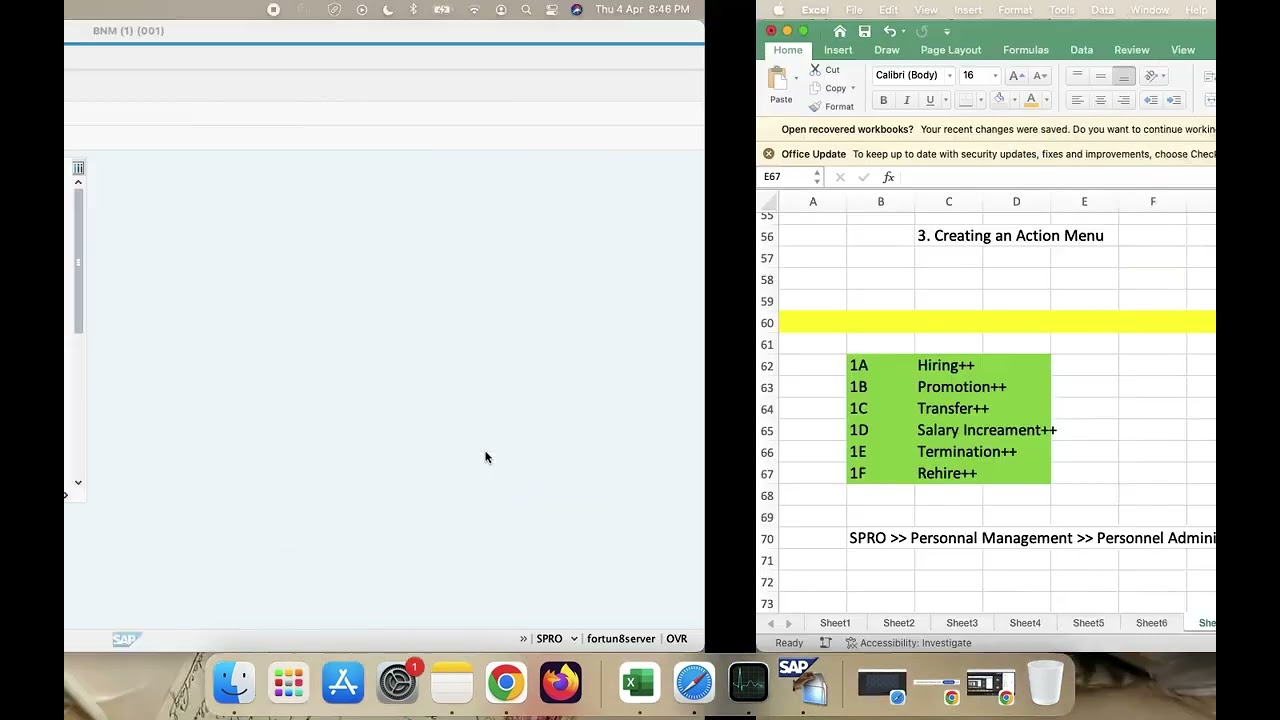1280x720 pixels.
Task: Toggle Bold formatting
Action: coord(883,100)
